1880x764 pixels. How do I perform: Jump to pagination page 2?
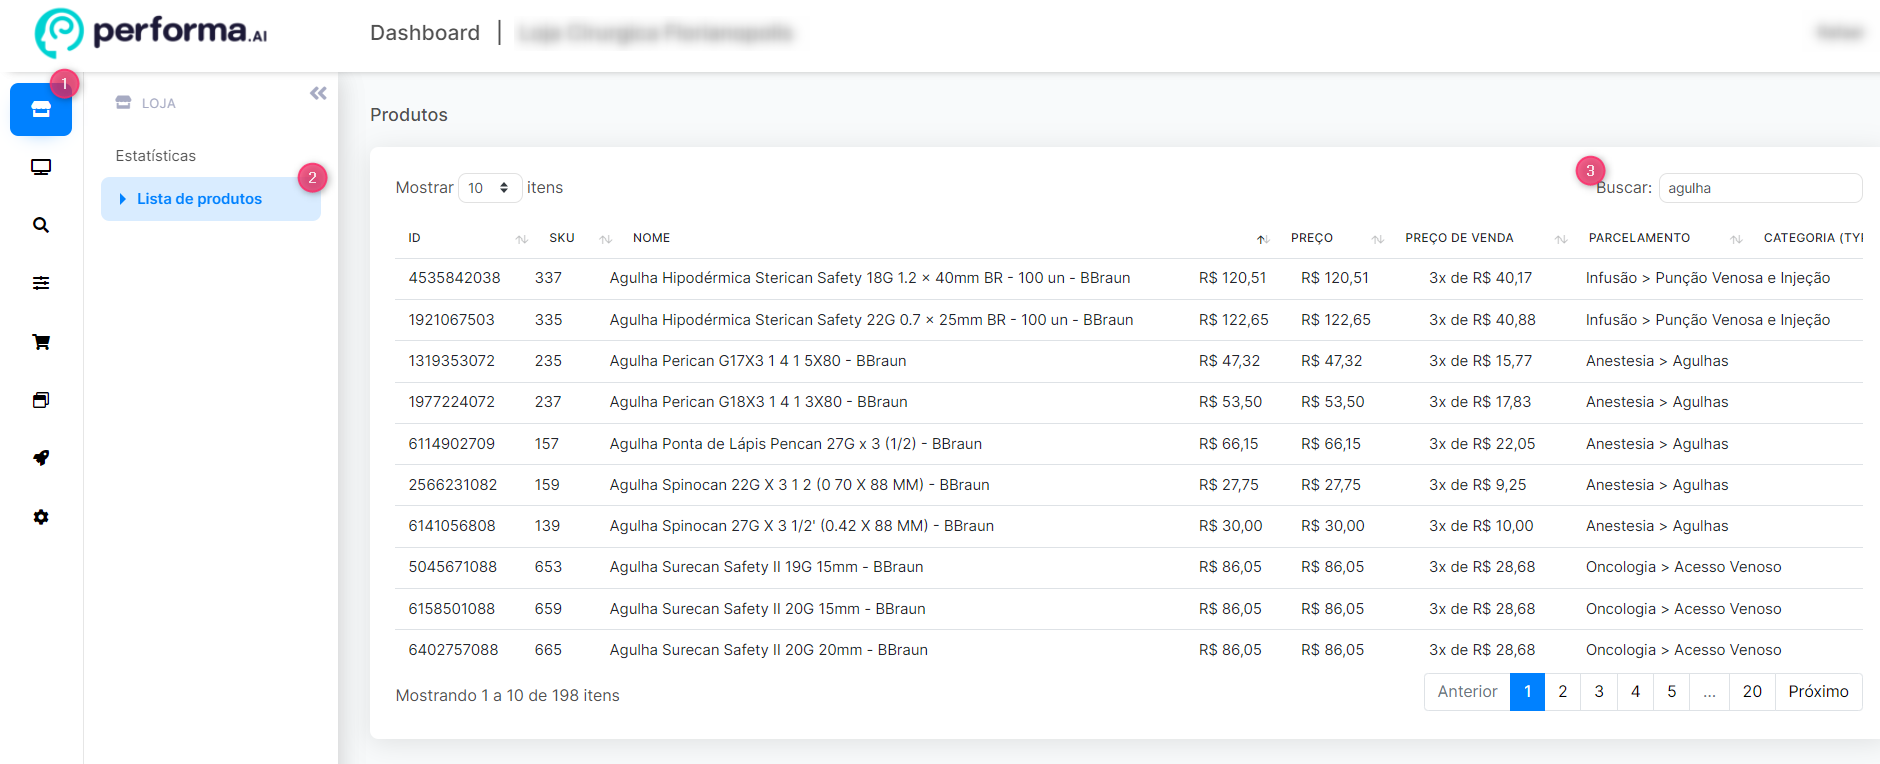tap(1563, 692)
